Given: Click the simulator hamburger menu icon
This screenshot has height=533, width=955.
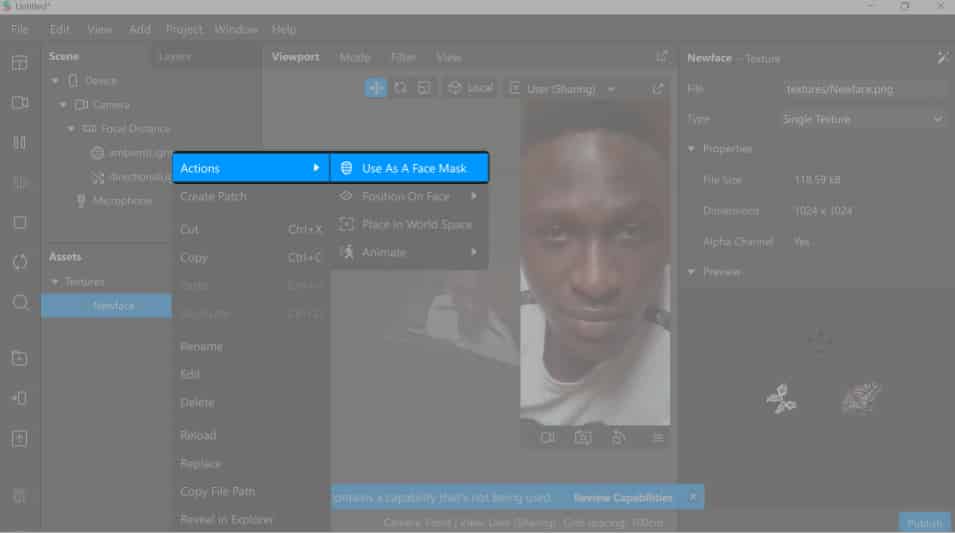Looking at the screenshot, I should click(x=657, y=437).
